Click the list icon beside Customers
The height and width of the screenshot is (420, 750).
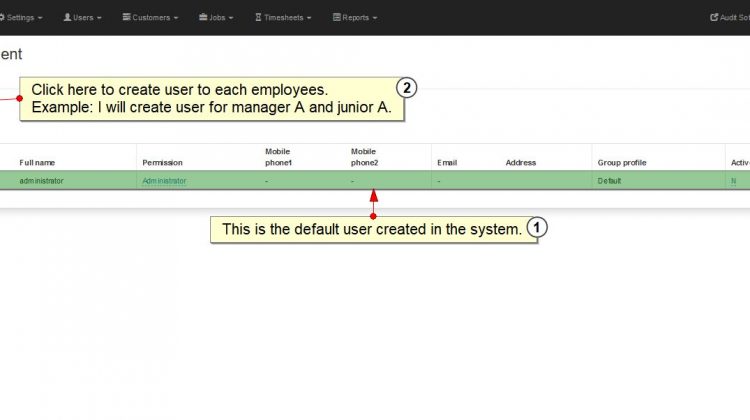pyautogui.click(x=126, y=17)
